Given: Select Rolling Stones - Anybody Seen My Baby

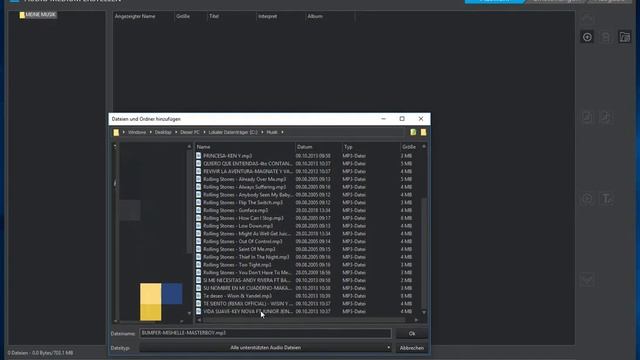Looking at the screenshot, I should click(307, 195).
